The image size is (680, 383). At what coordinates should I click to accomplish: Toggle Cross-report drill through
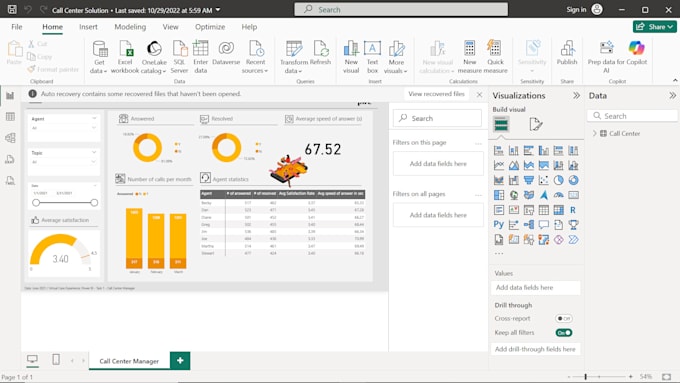click(563, 318)
